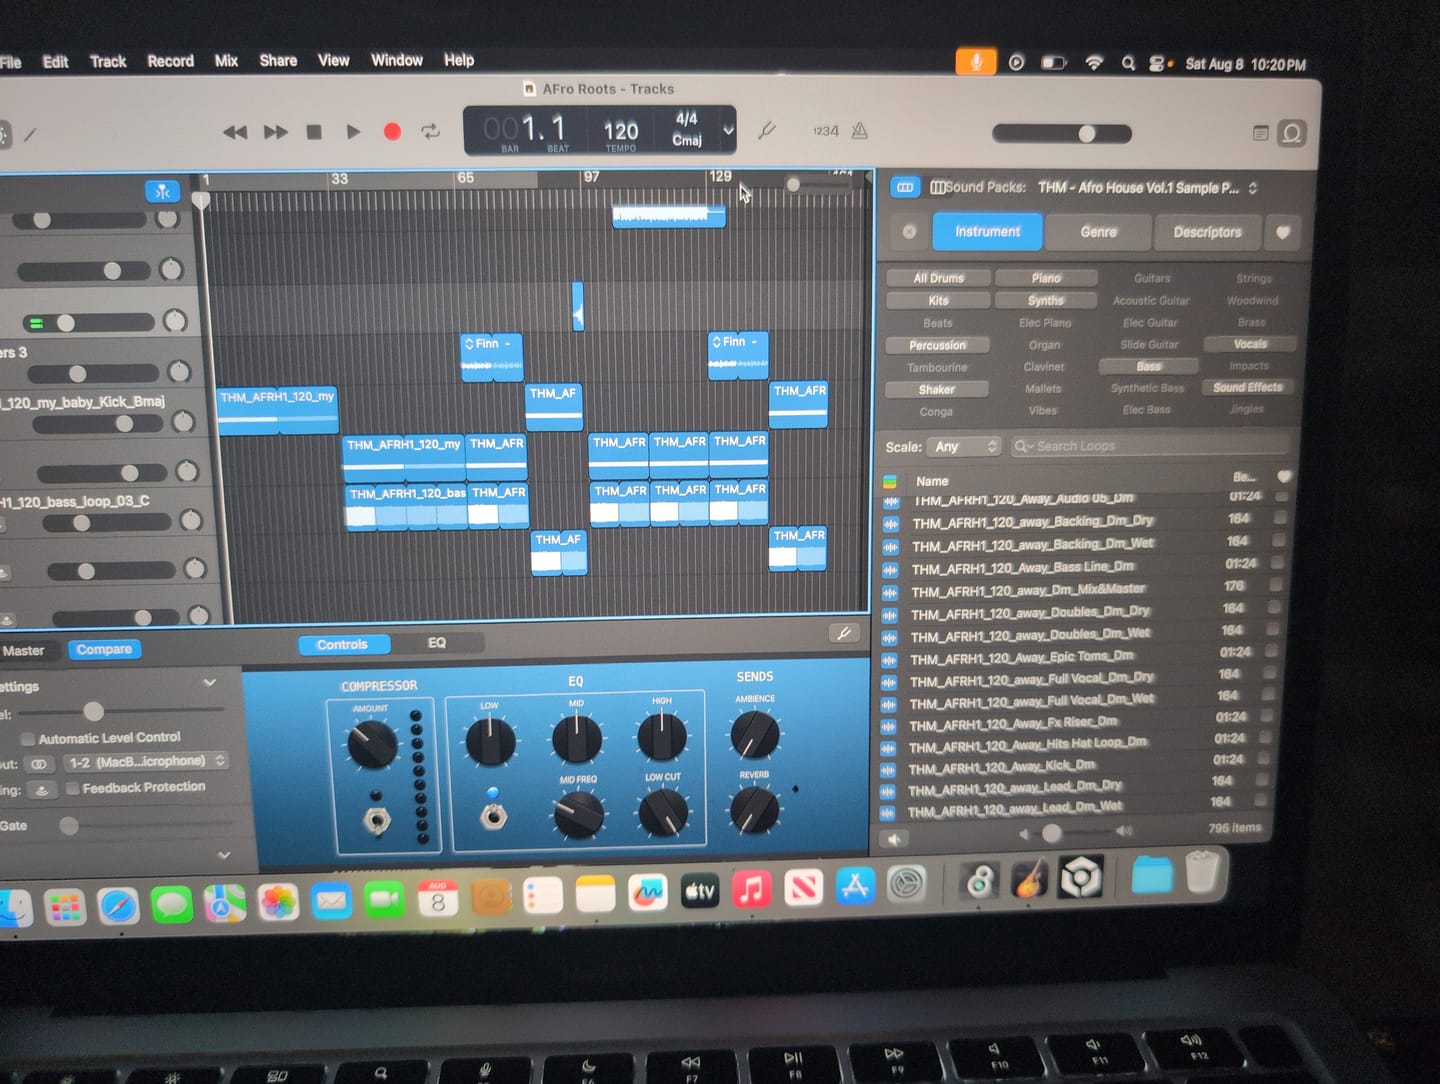The height and width of the screenshot is (1084, 1440).
Task: Filter loops by Shaker
Action: tap(936, 389)
